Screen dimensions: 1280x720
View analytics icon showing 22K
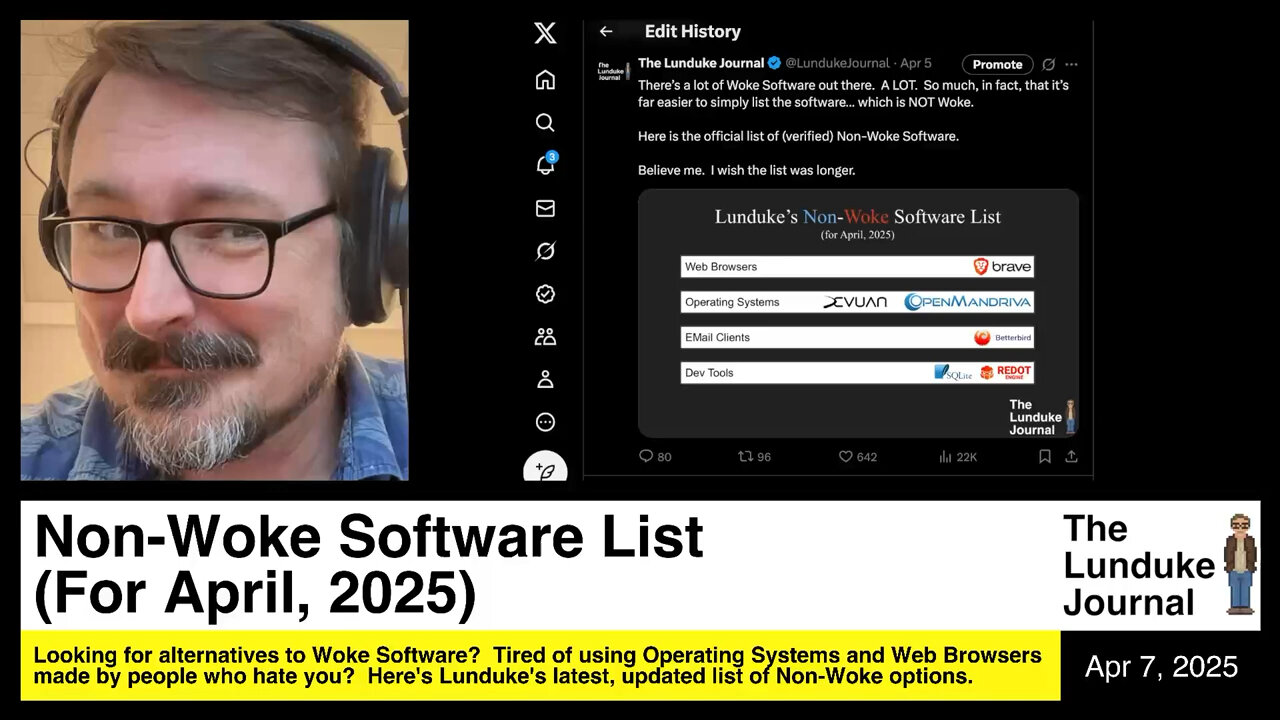945,456
